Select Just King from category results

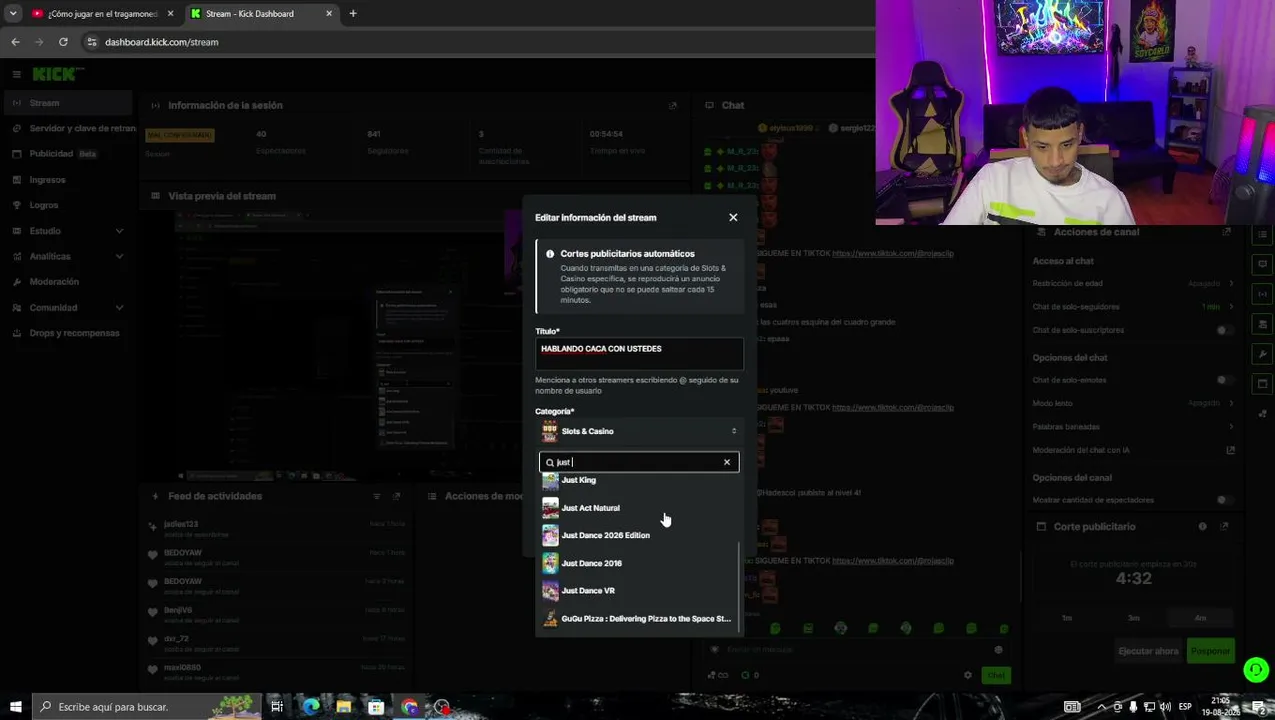tap(637, 480)
